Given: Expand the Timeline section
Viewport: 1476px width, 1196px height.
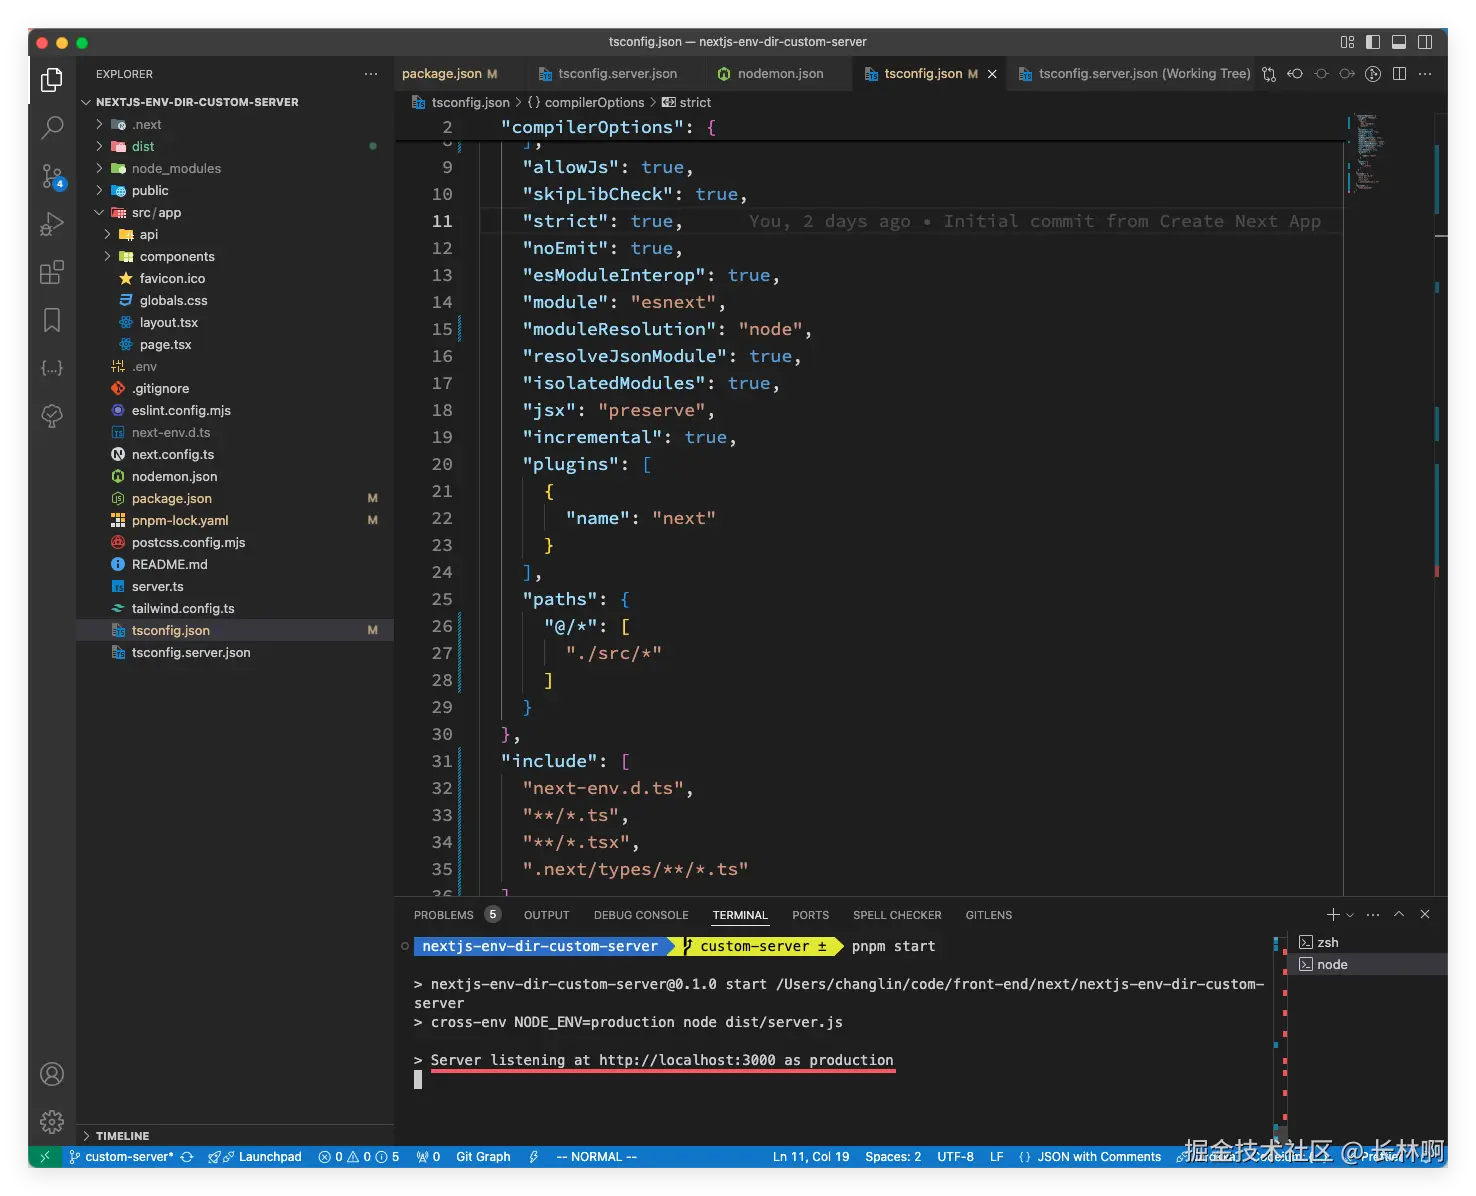Looking at the screenshot, I should click(122, 1136).
